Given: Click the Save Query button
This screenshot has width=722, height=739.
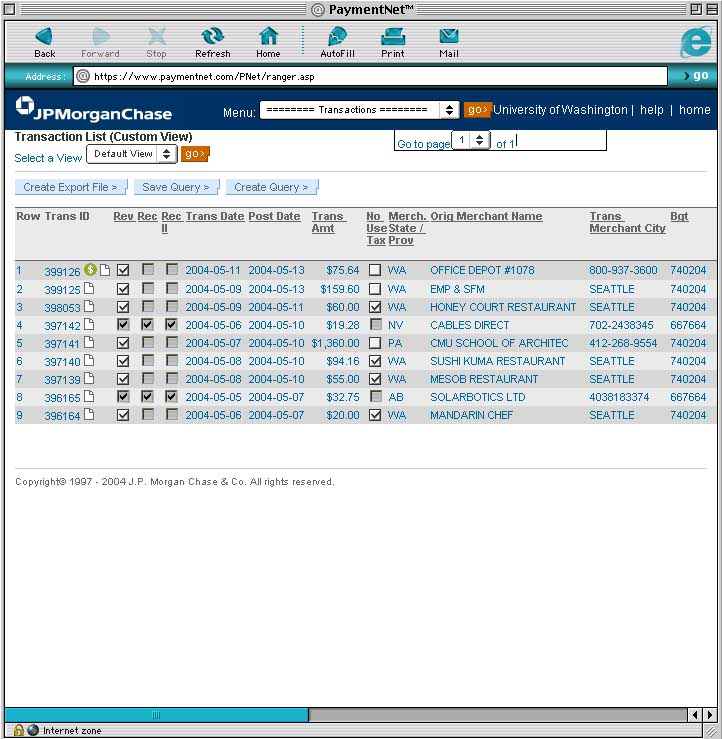Looking at the screenshot, I should tap(176, 187).
